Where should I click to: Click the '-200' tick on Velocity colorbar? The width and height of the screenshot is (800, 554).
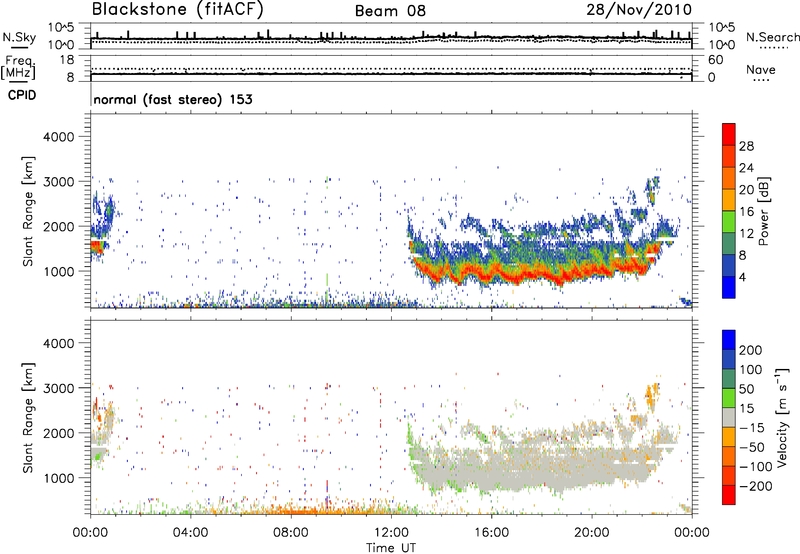click(x=755, y=486)
